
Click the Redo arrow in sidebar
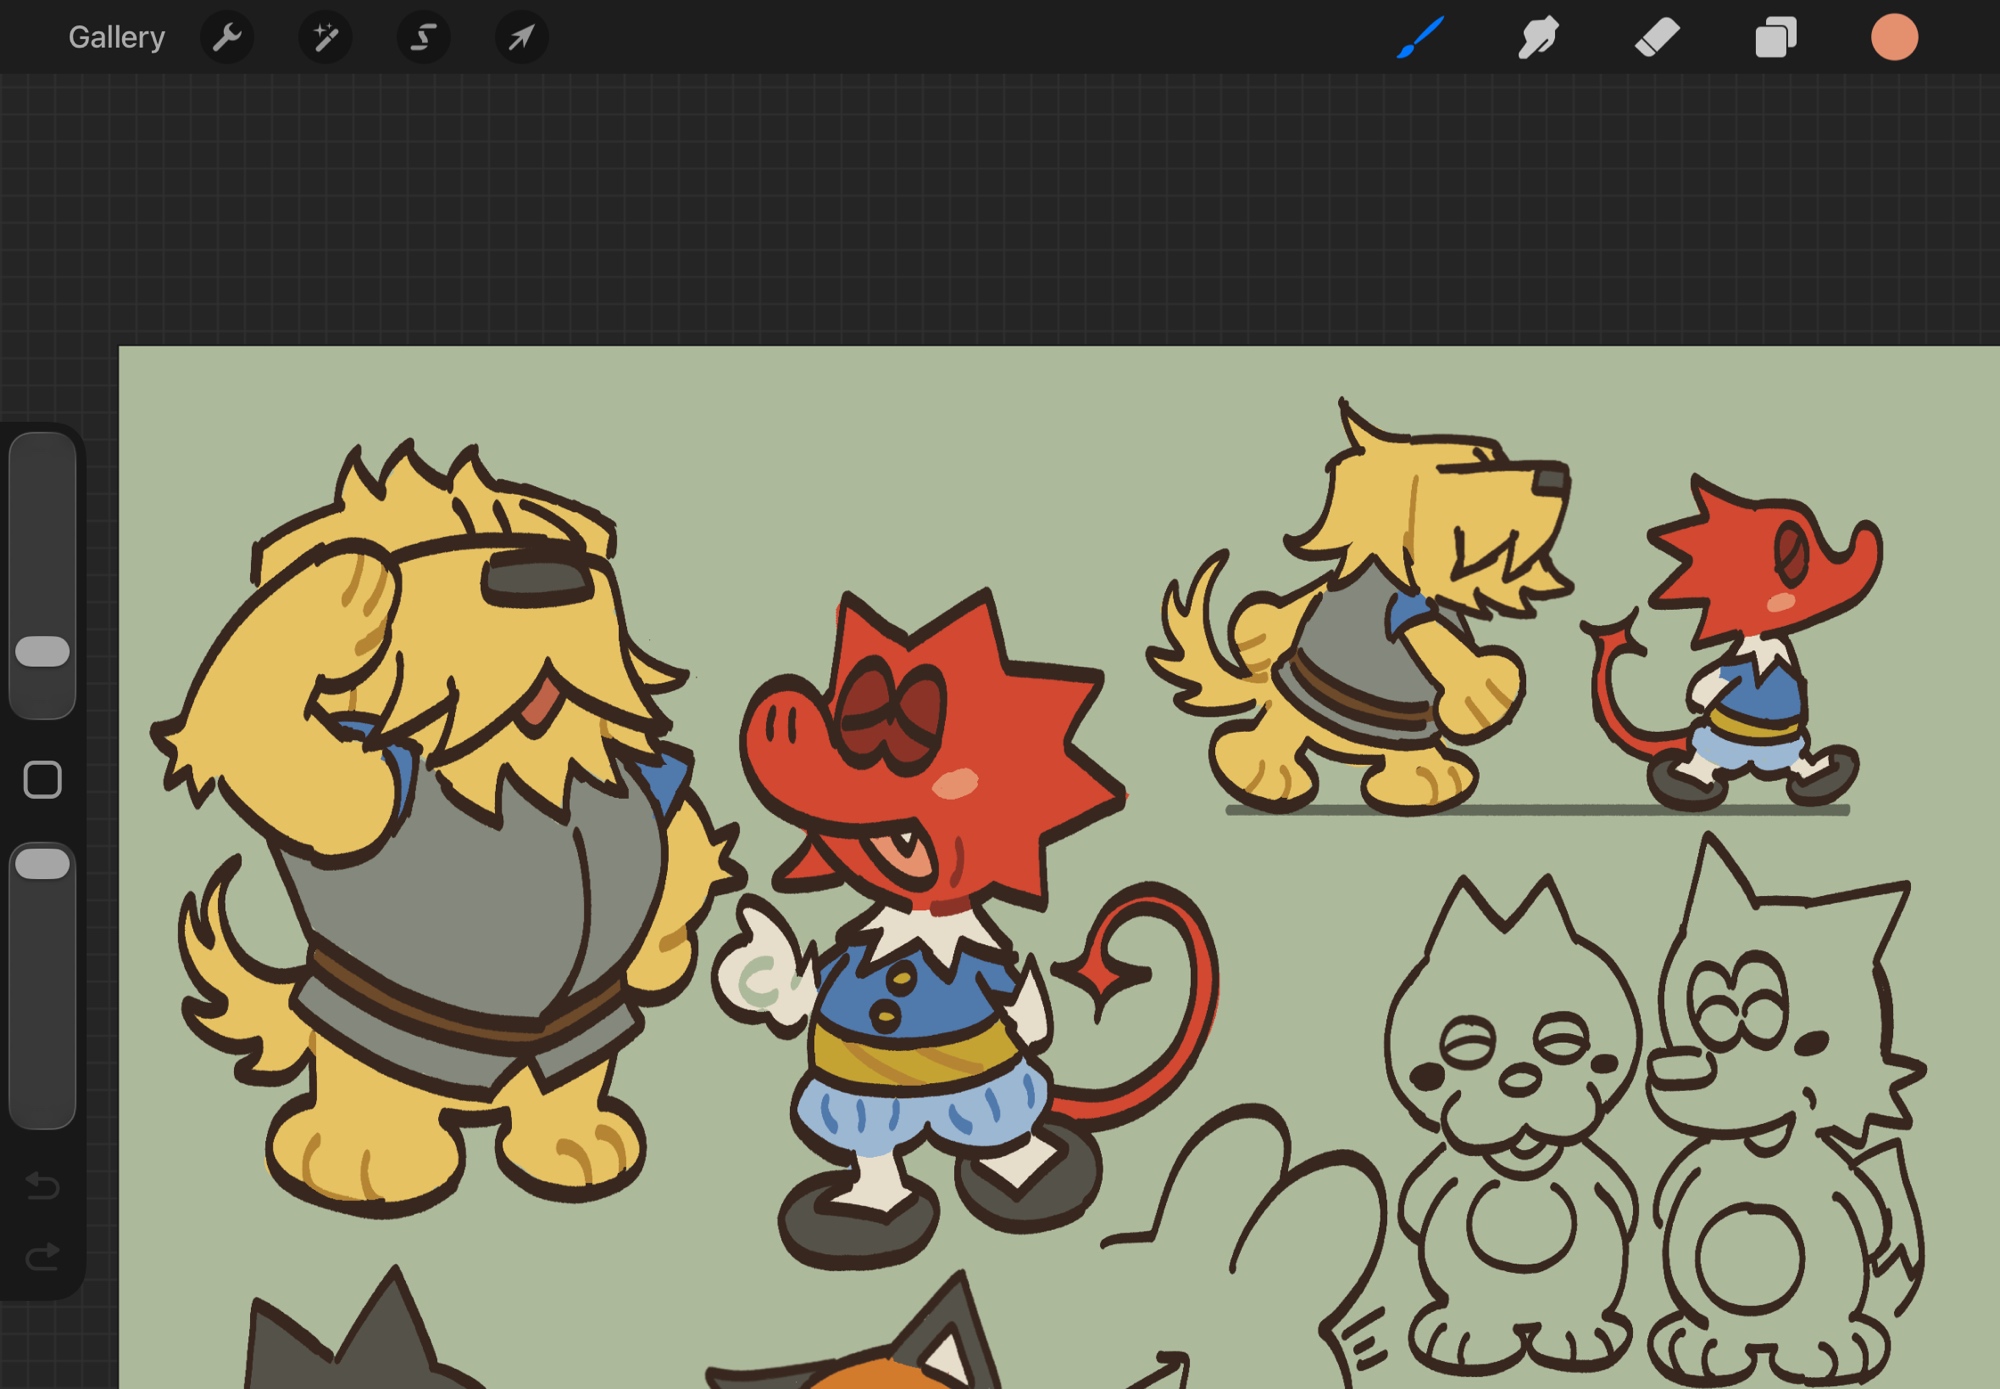tap(43, 1256)
